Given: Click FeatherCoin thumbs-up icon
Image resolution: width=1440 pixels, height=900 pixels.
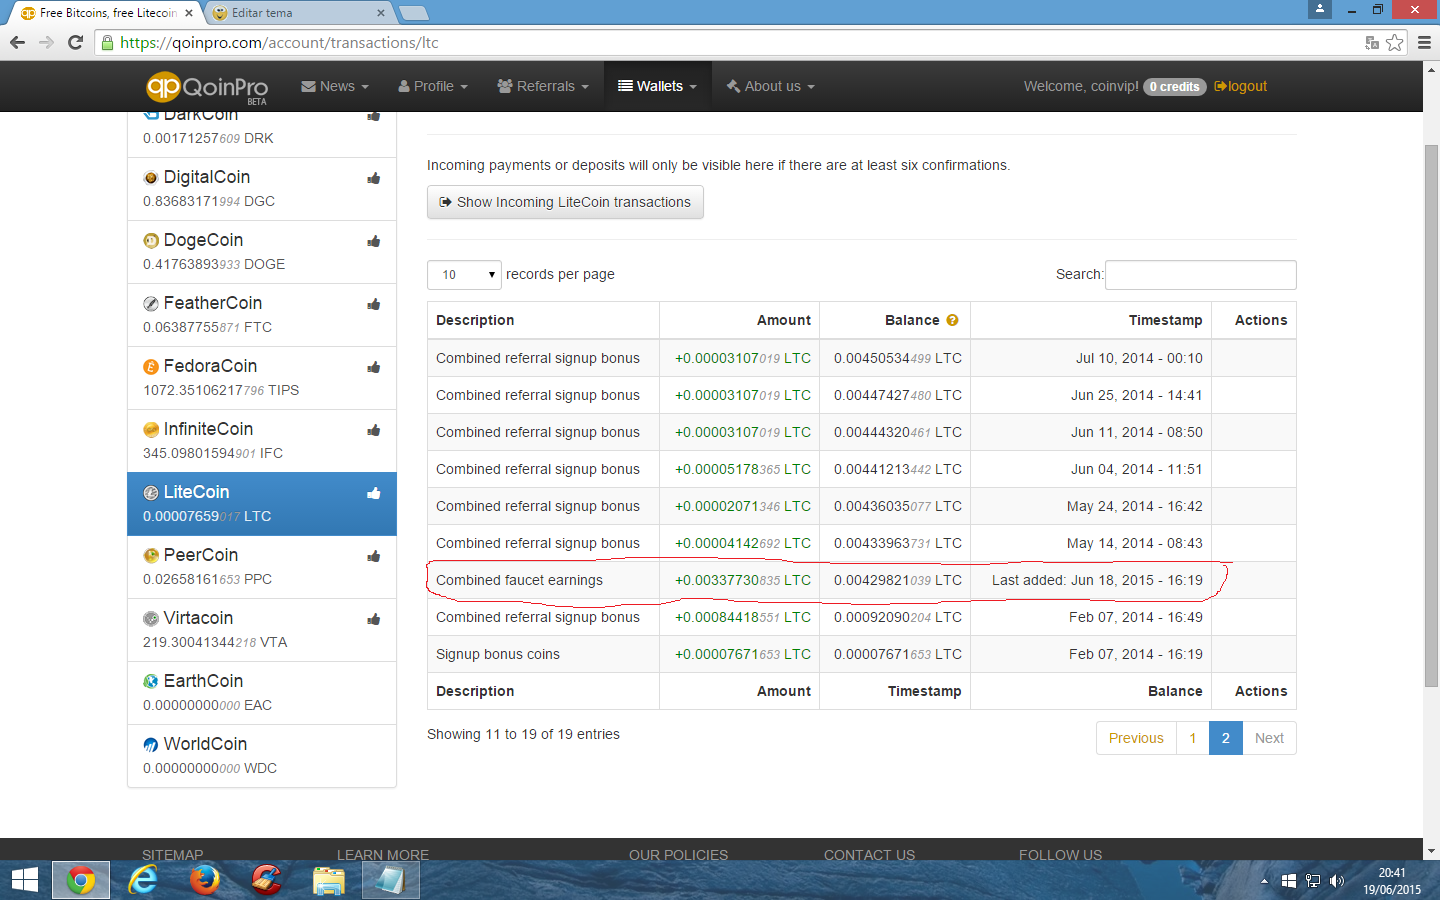Looking at the screenshot, I should pos(374,304).
